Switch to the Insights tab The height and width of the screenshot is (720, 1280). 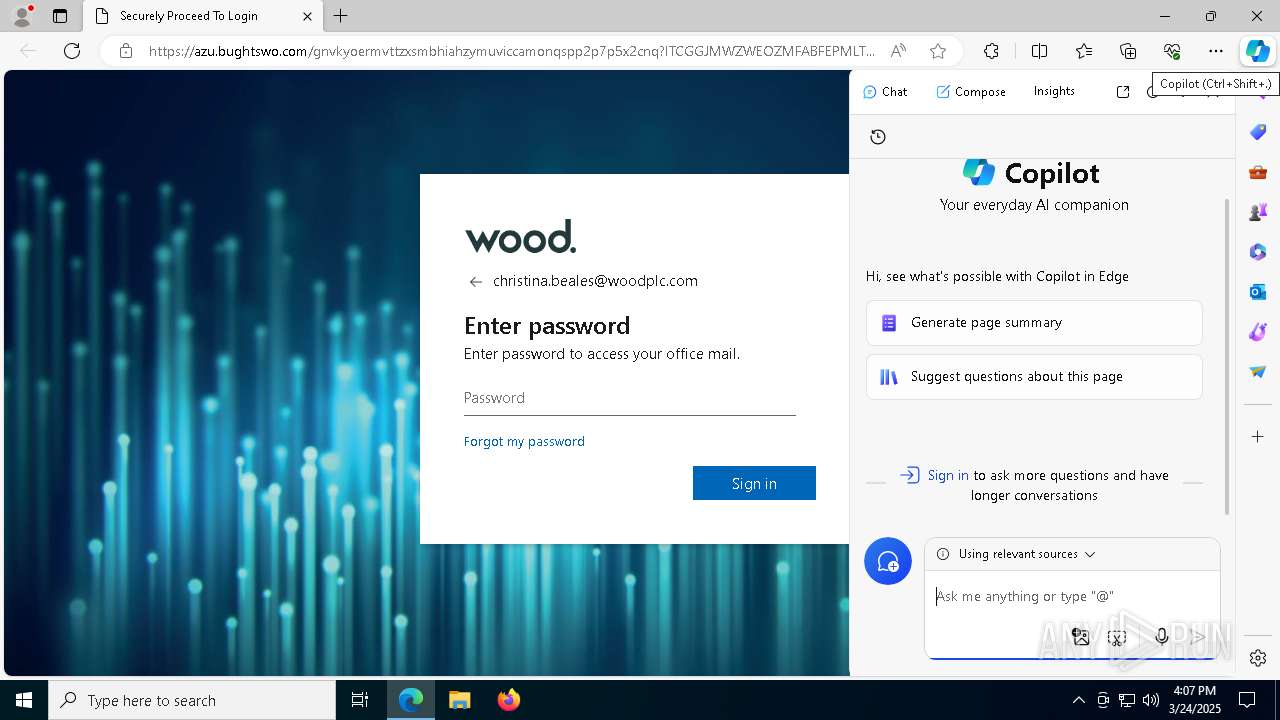1054,91
